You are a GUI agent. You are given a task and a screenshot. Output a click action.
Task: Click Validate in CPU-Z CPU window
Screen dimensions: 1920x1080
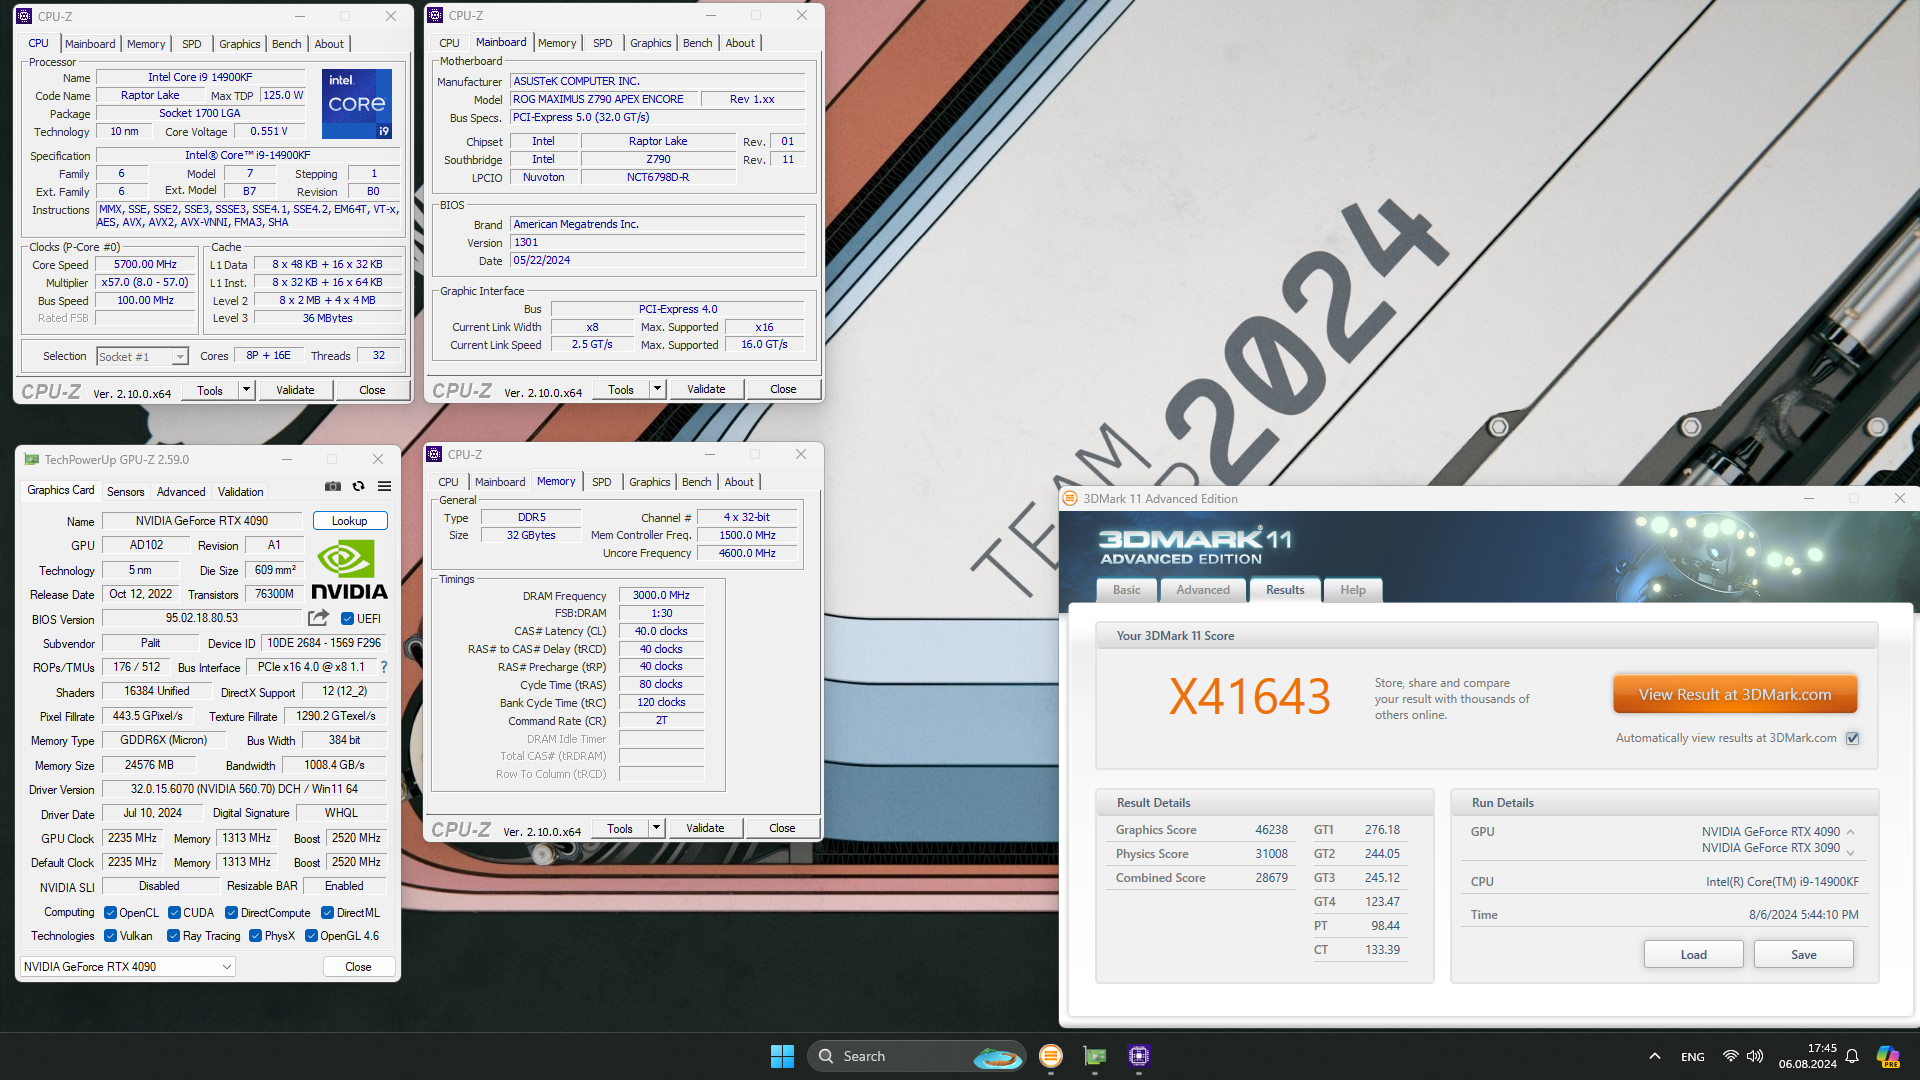[295, 390]
